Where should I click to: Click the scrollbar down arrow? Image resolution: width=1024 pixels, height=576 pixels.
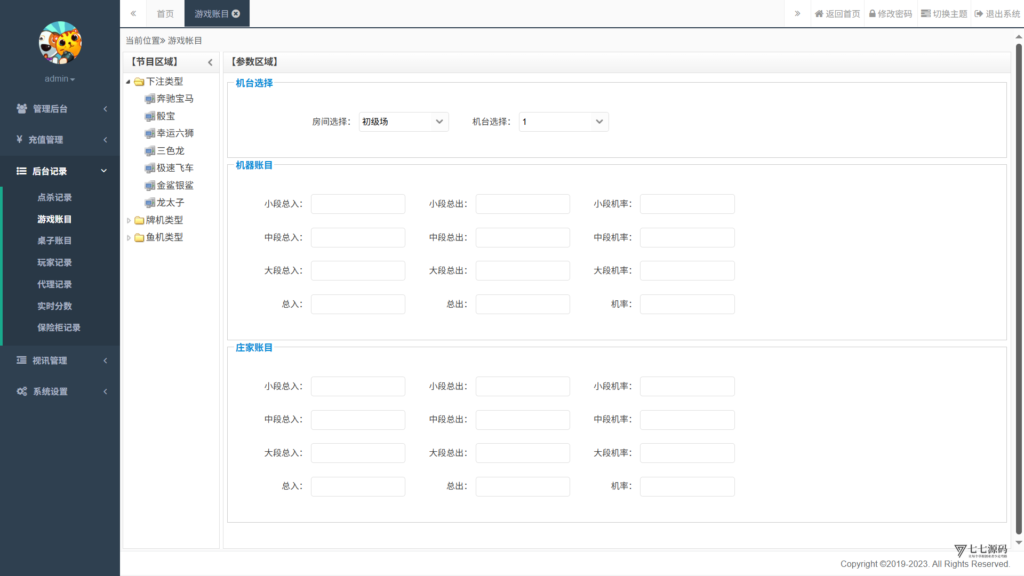[1018, 543]
